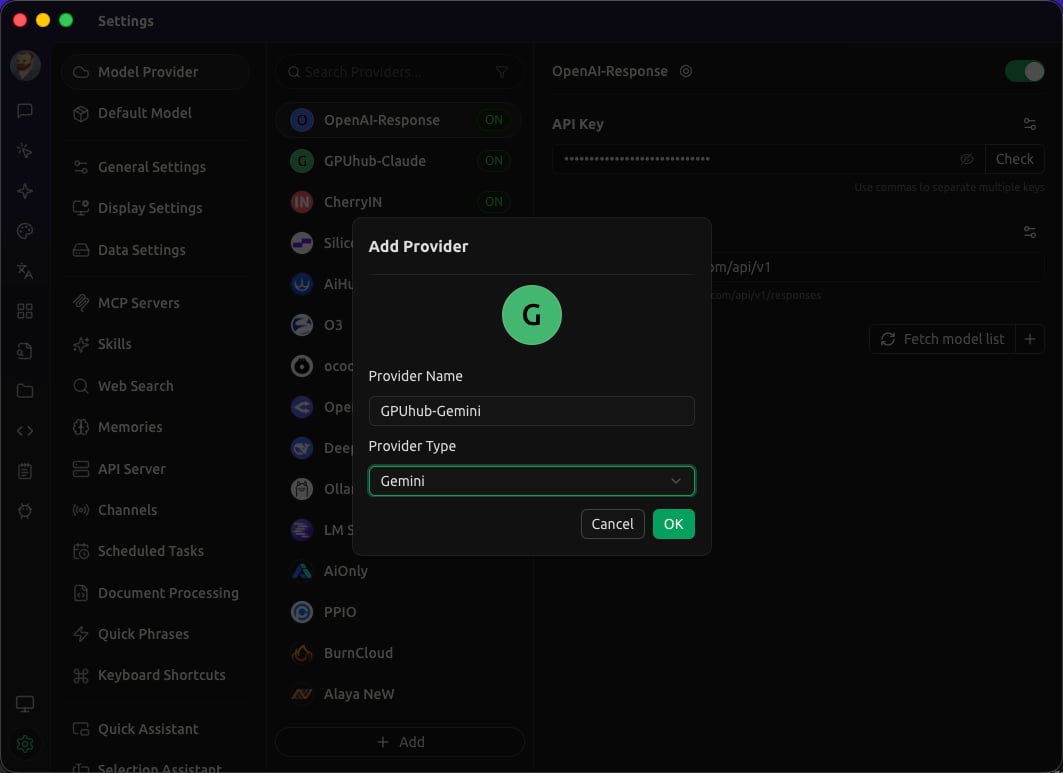The width and height of the screenshot is (1063, 773).
Task: Click the green settings gear in the sidebar
Action: tap(25, 744)
